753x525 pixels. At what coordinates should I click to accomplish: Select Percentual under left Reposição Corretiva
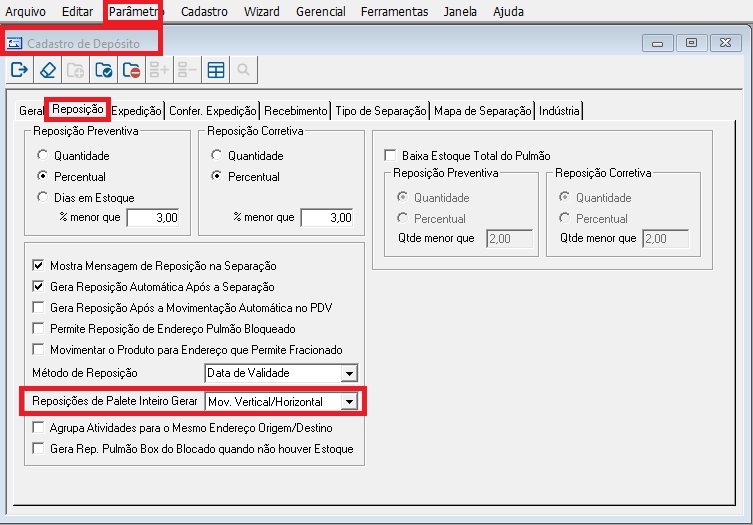click(217, 176)
